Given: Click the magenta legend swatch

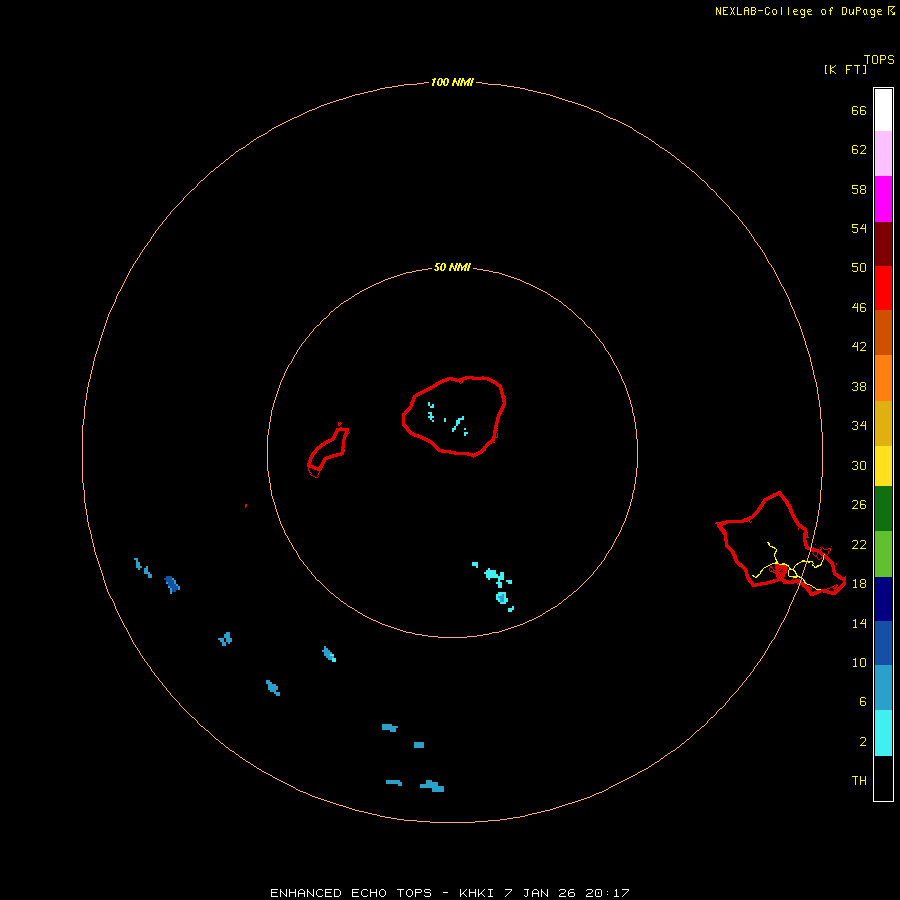Looking at the screenshot, I should tap(883, 199).
